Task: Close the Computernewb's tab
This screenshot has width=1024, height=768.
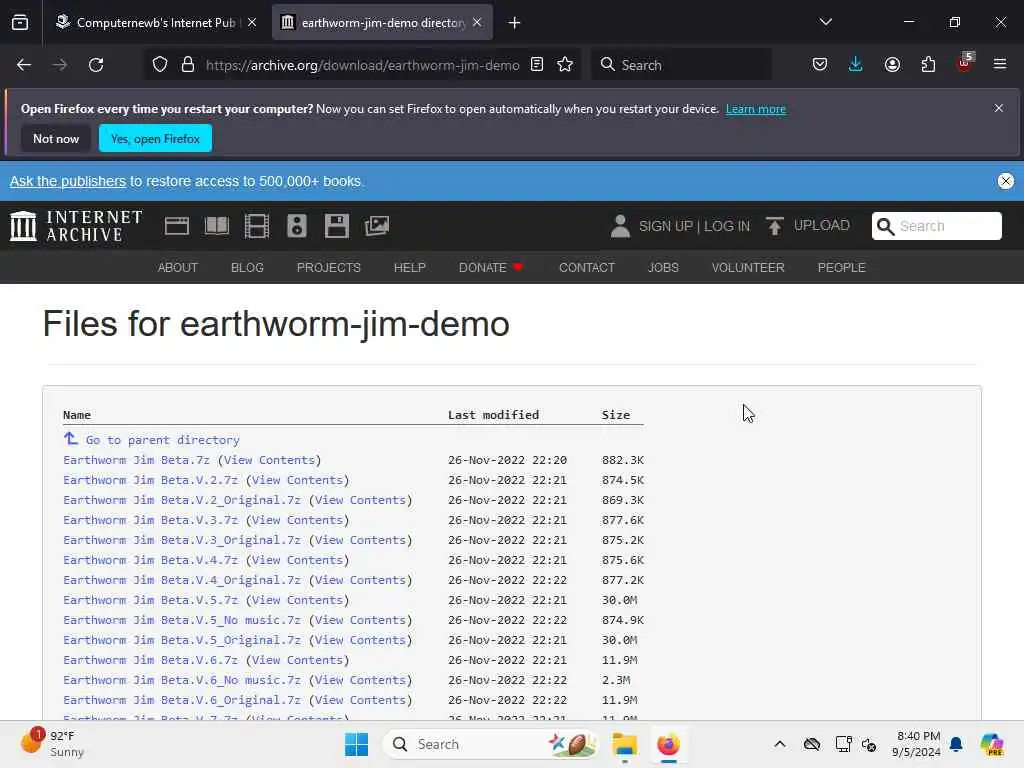Action: (252, 22)
